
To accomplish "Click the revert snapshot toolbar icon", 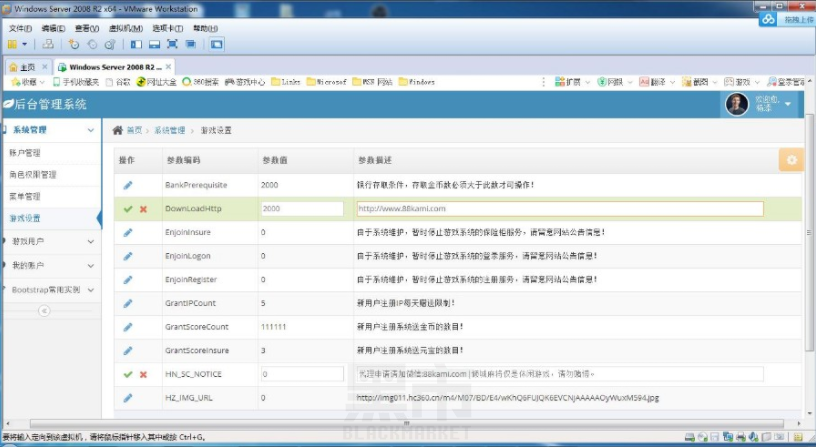I will click(x=92, y=44).
